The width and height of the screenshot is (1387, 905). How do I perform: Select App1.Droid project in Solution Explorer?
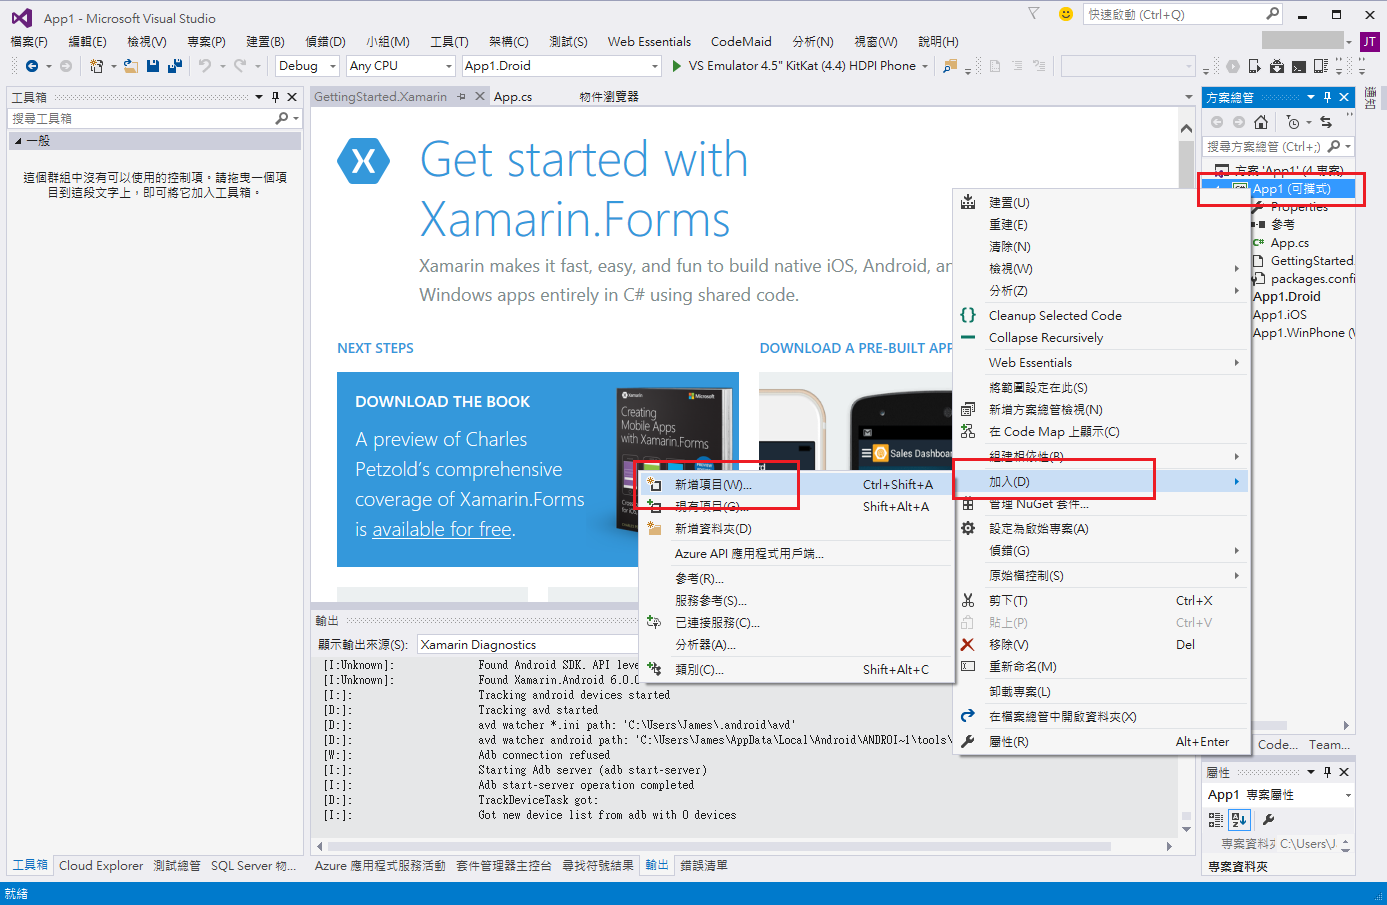pyautogui.click(x=1286, y=296)
